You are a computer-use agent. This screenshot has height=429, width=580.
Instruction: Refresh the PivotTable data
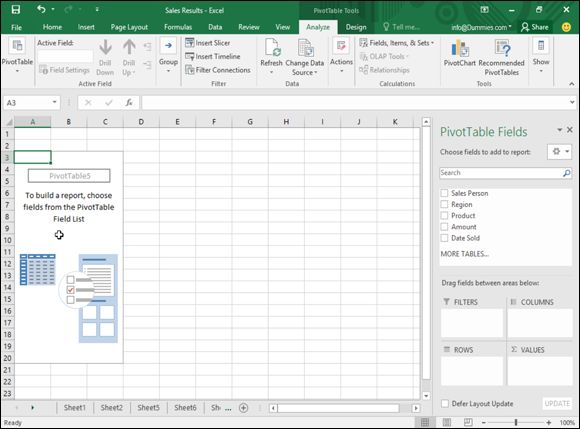pyautogui.click(x=271, y=56)
